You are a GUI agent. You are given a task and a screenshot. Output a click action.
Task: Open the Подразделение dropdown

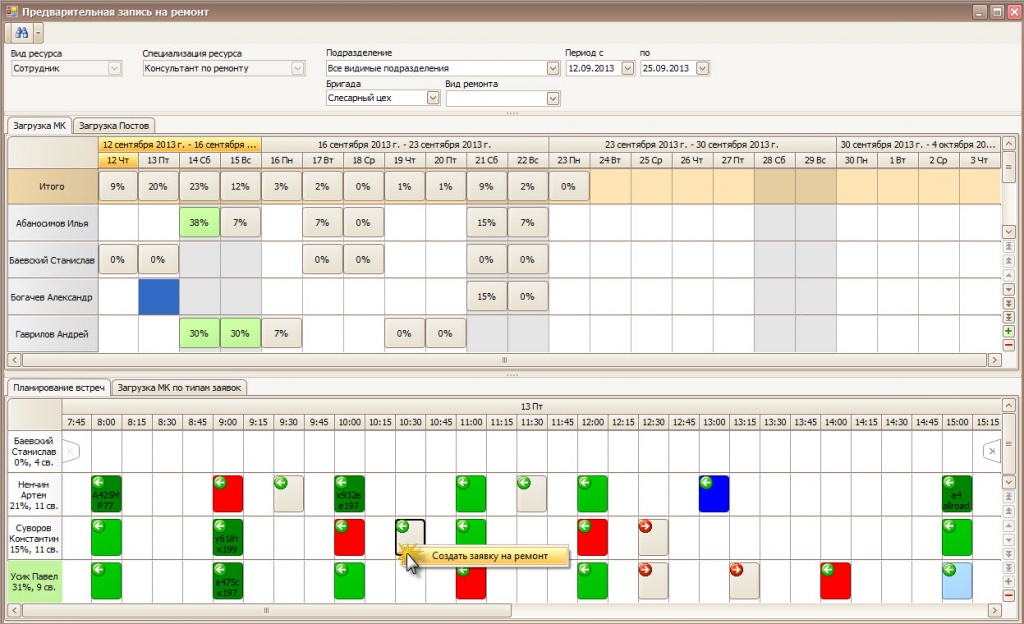pos(552,69)
